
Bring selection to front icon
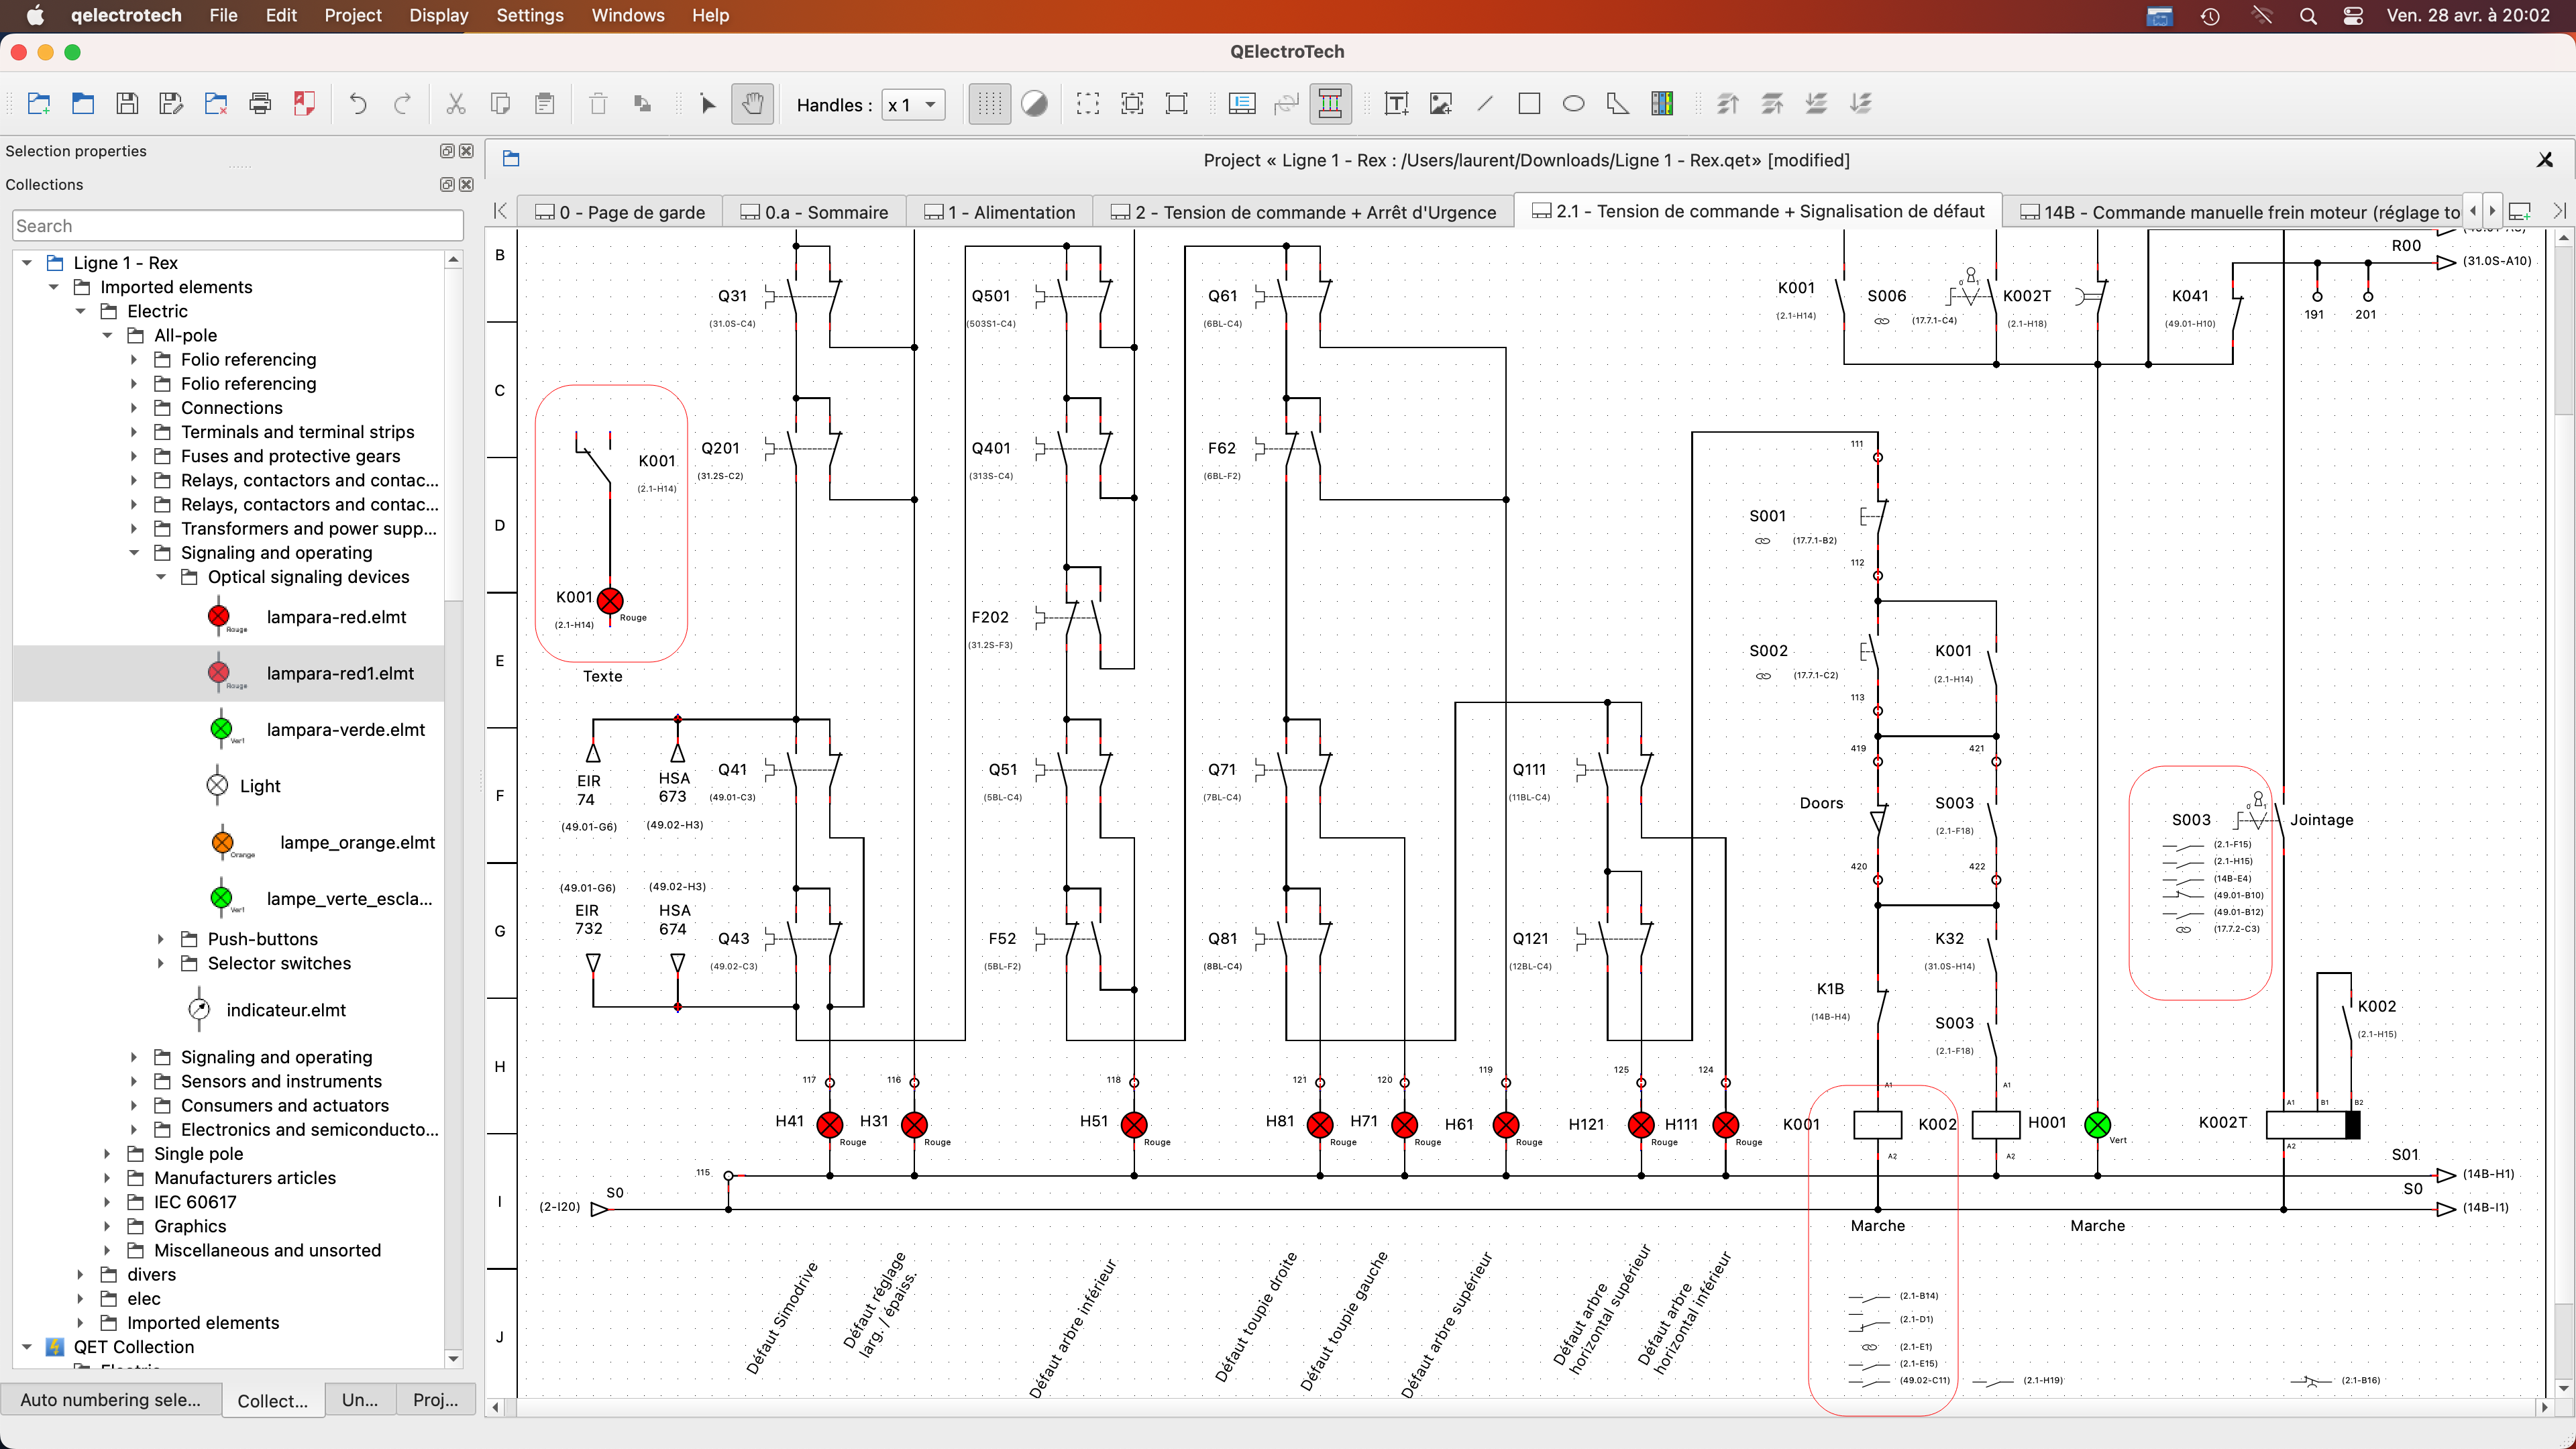(x=1728, y=104)
